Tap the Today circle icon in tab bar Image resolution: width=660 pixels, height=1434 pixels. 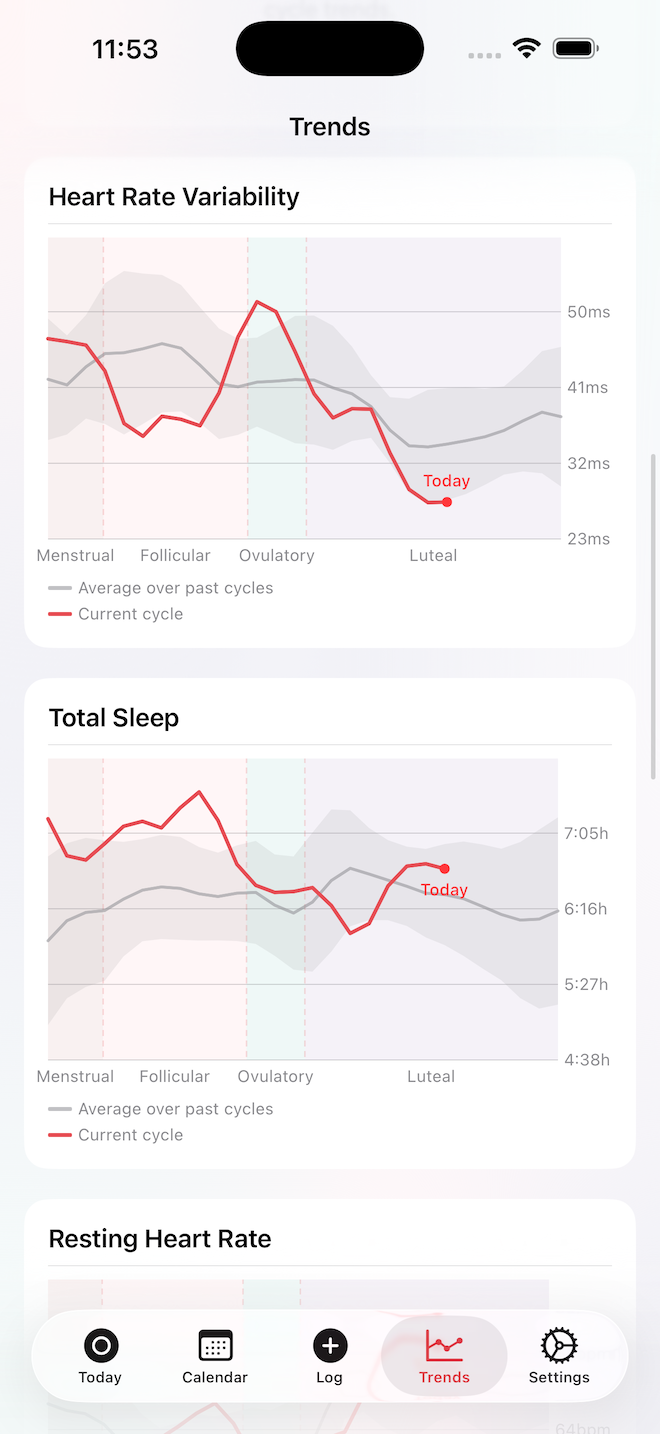(100, 1345)
